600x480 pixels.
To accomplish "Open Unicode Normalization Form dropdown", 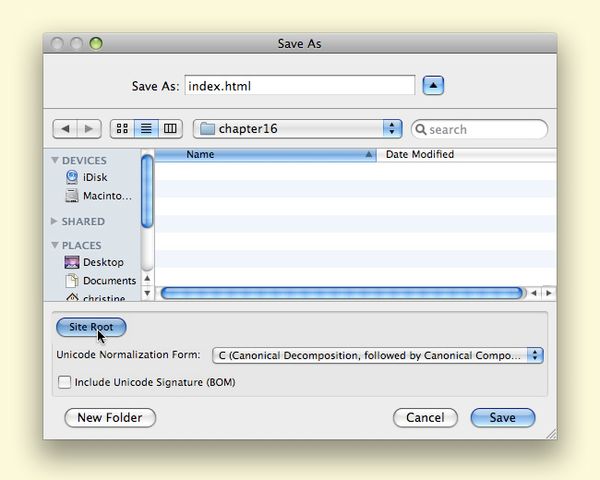I will coord(377,355).
